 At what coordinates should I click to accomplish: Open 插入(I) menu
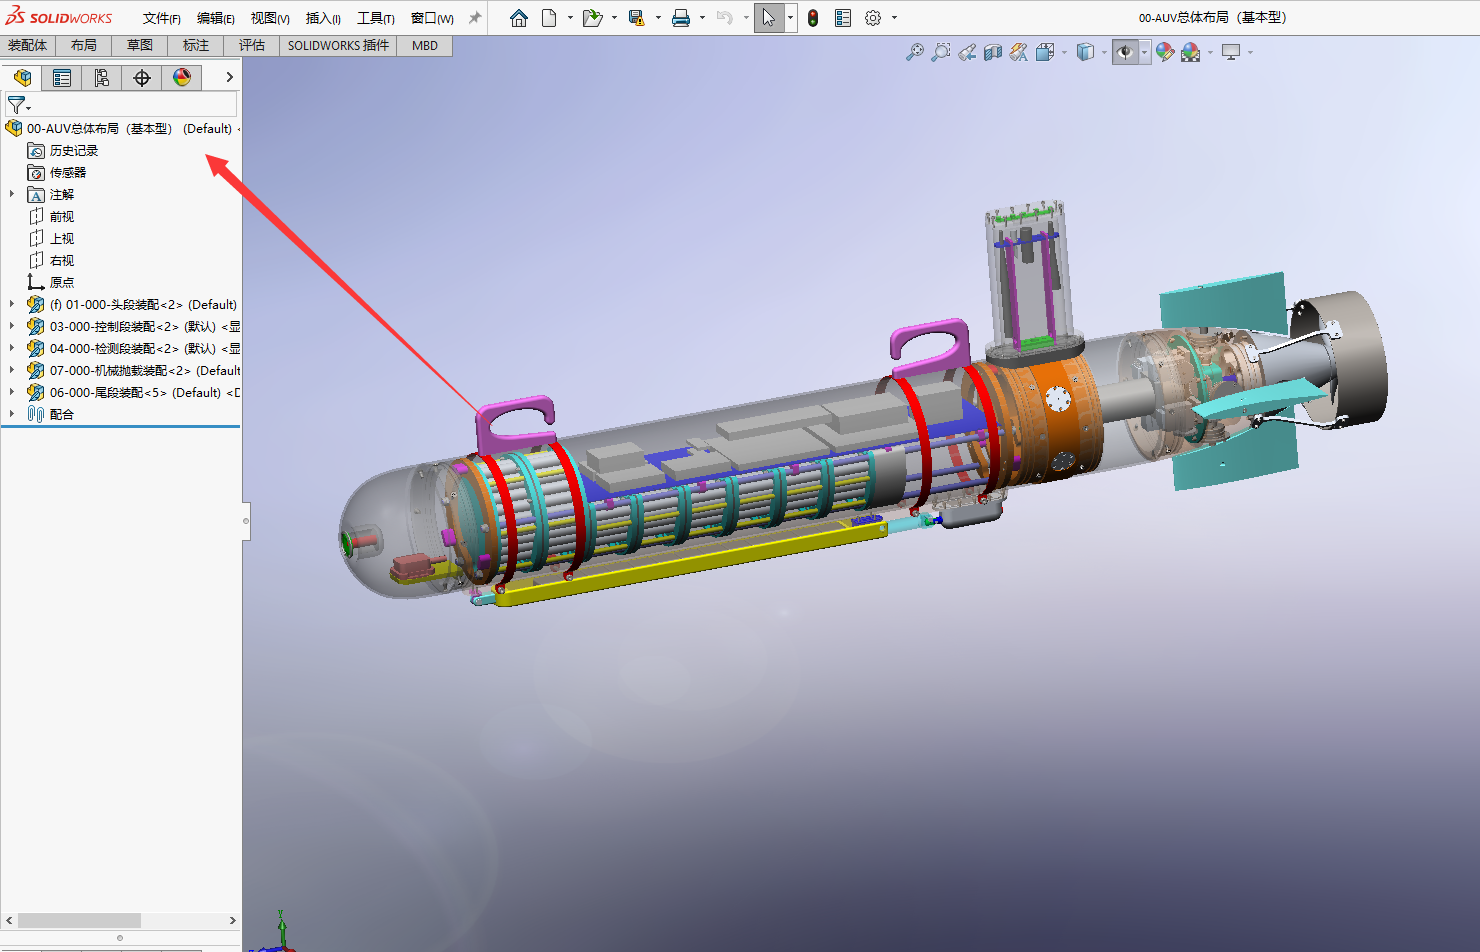click(323, 18)
